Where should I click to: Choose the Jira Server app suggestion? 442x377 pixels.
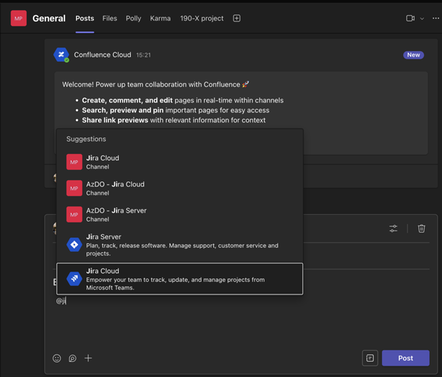click(180, 245)
